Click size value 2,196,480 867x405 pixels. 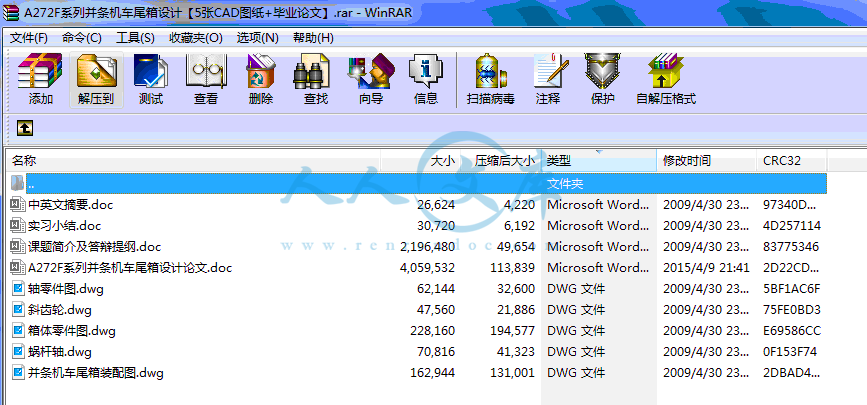427,247
